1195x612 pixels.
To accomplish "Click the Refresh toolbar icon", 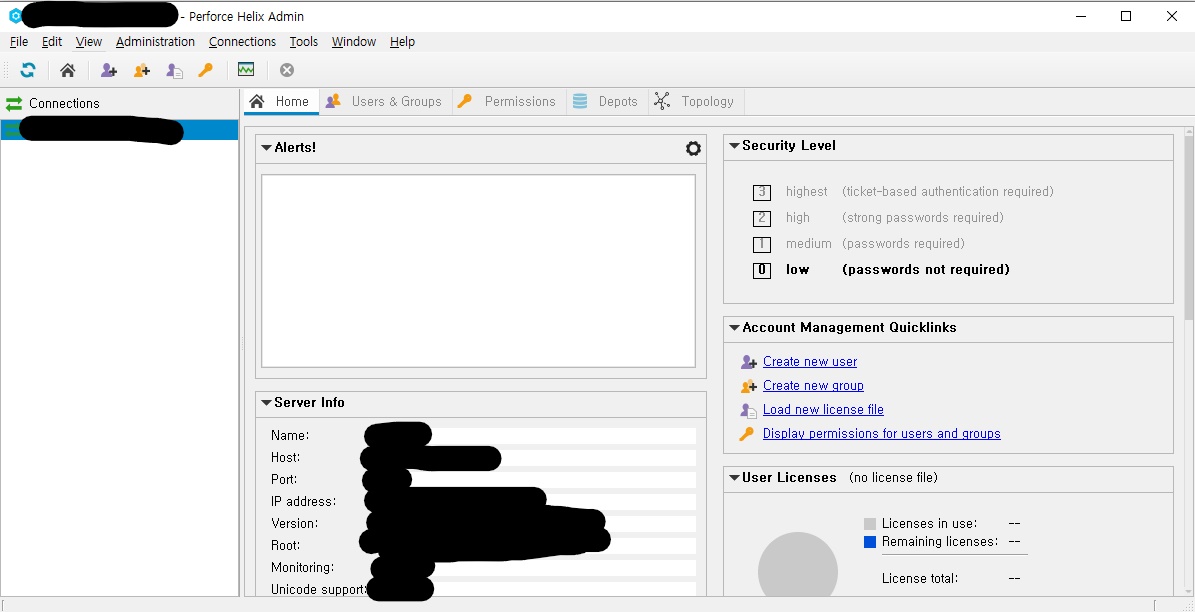I will (28, 70).
